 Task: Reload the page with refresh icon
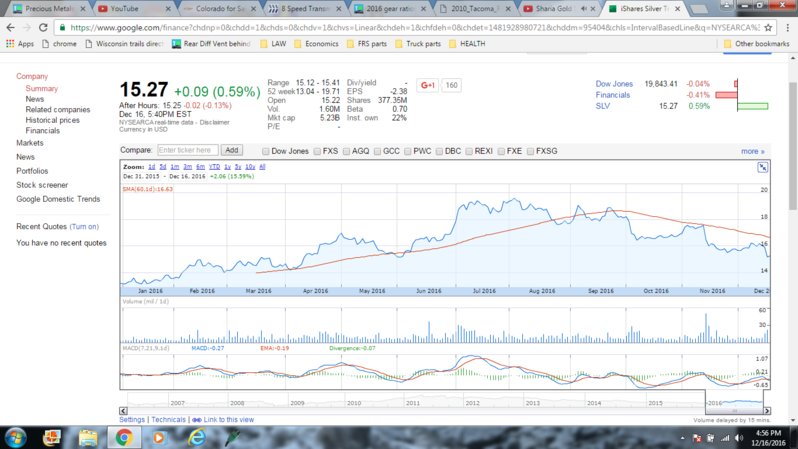[x=43, y=27]
